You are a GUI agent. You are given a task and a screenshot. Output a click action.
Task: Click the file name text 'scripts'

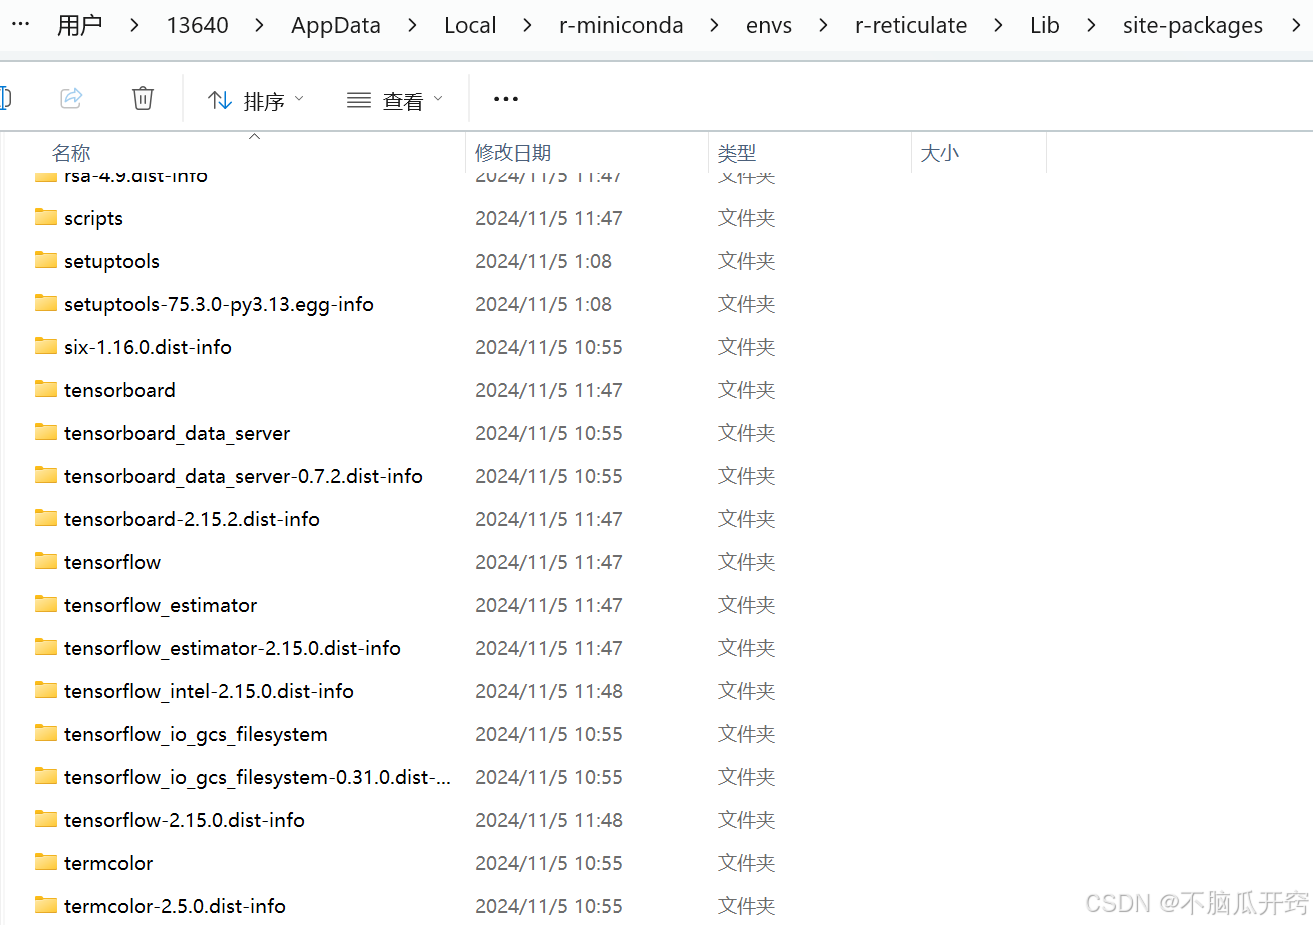(x=93, y=218)
